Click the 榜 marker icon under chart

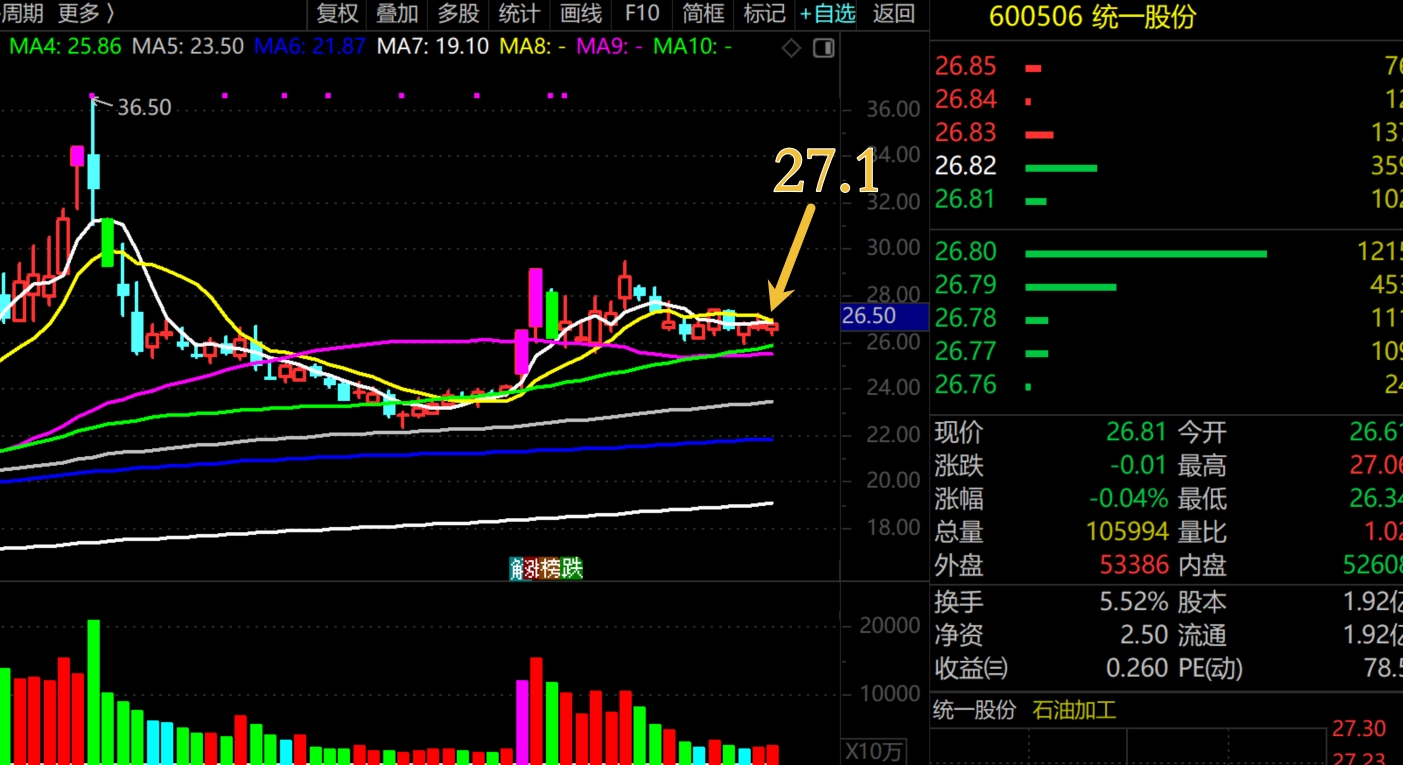pyautogui.click(x=552, y=569)
